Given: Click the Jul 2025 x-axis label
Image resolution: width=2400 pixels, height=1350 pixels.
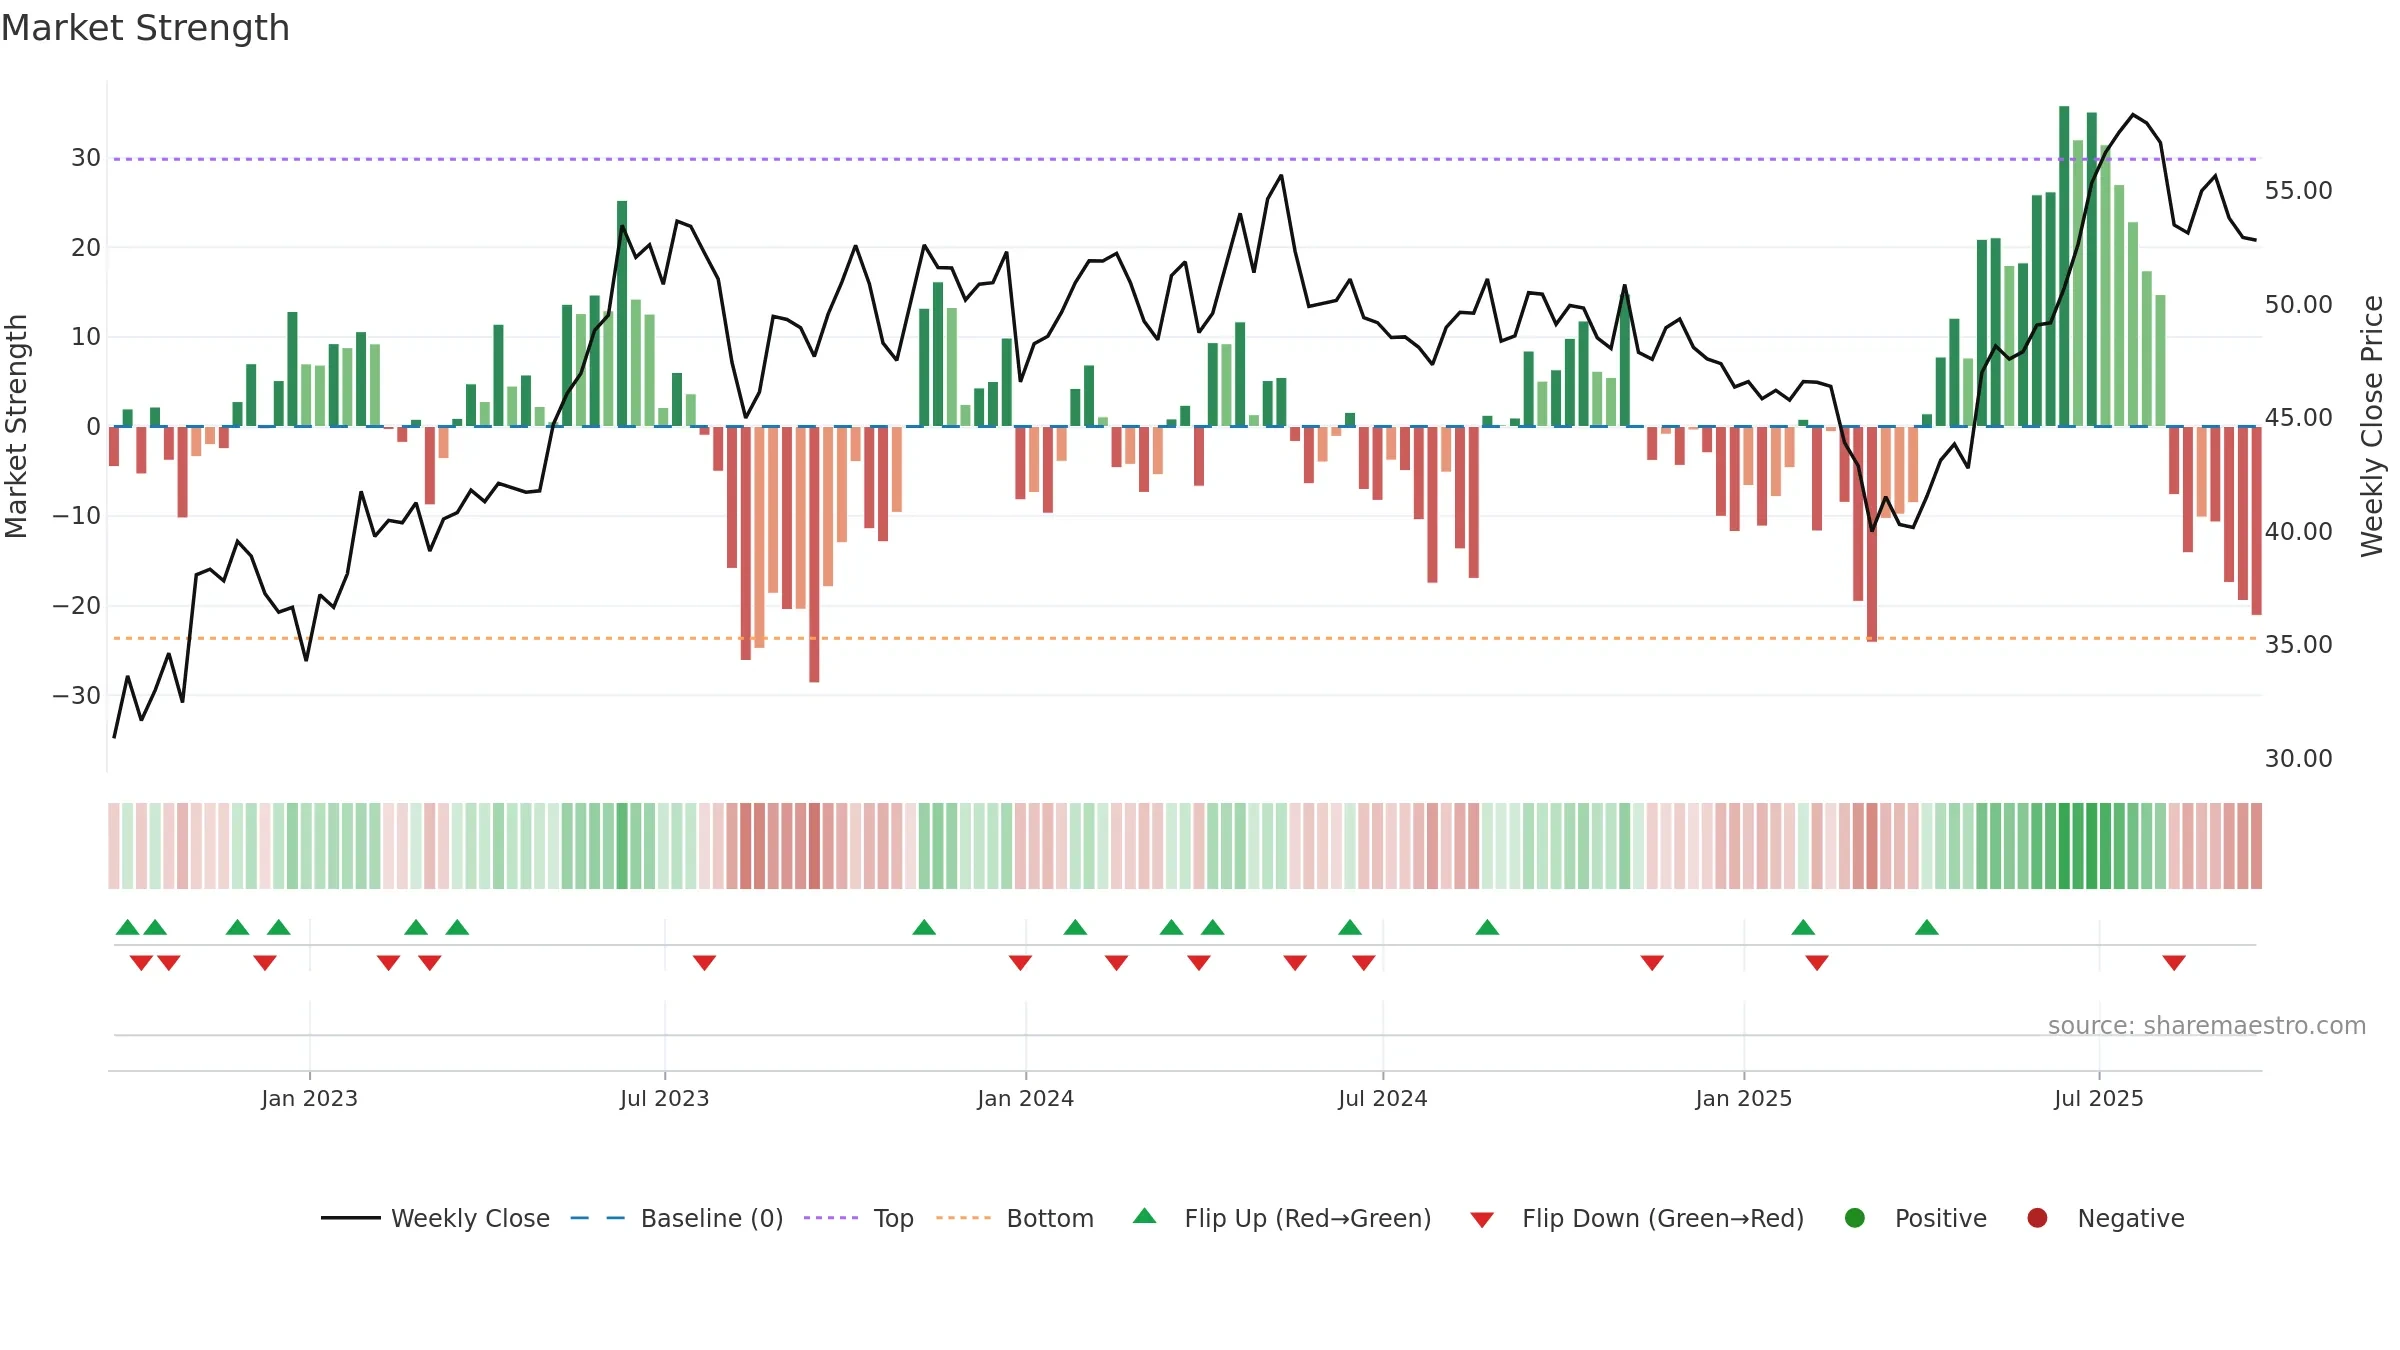Looking at the screenshot, I should [2099, 1098].
